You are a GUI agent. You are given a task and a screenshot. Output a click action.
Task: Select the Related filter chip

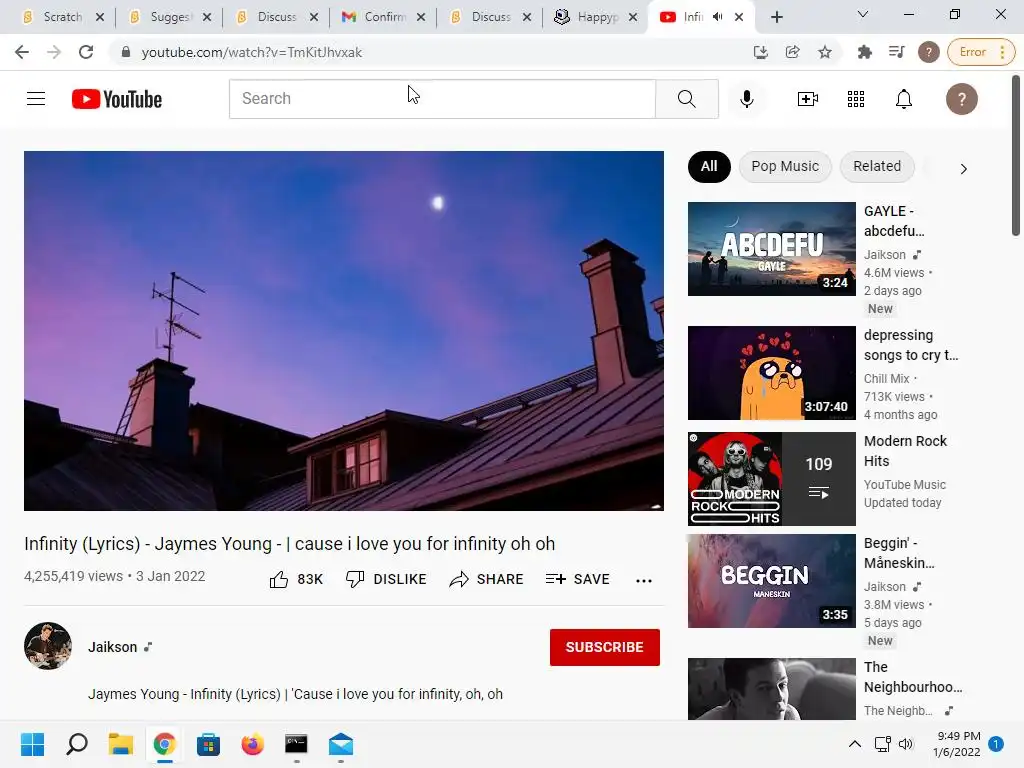(x=877, y=167)
